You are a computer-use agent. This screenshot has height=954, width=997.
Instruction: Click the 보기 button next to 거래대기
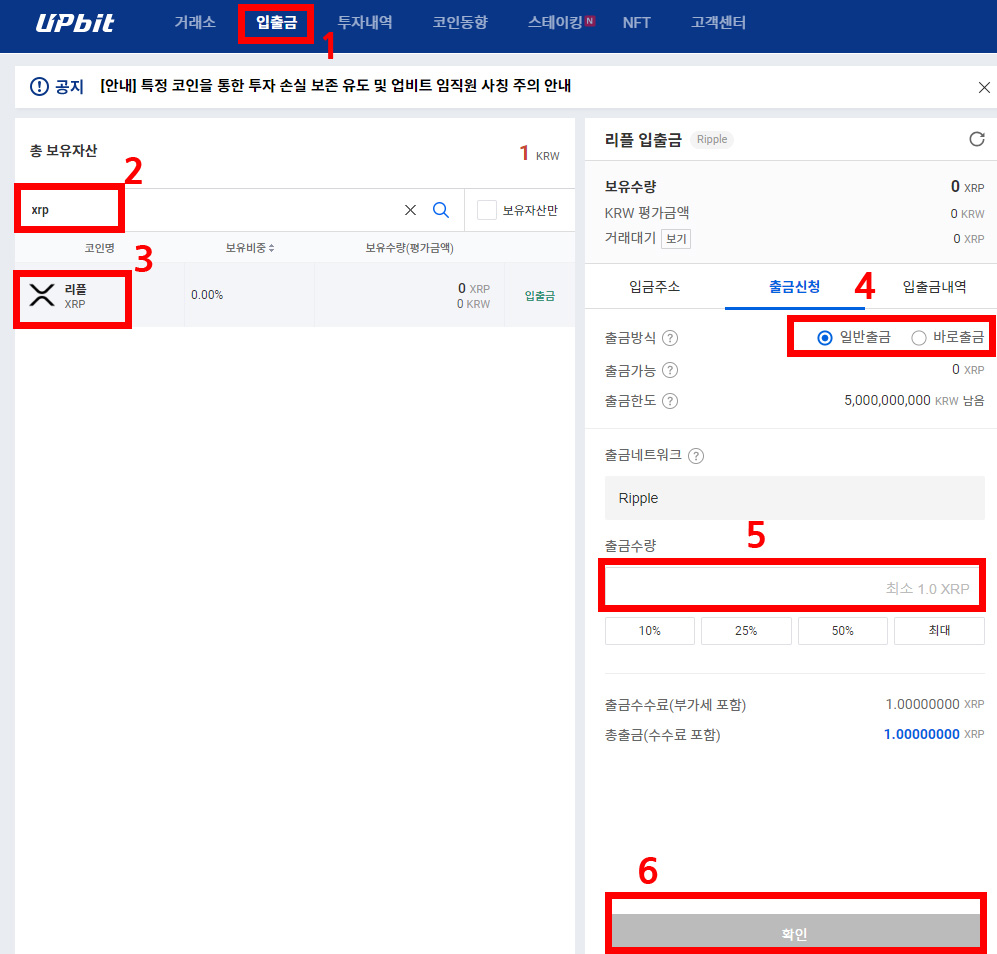point(676,238)
